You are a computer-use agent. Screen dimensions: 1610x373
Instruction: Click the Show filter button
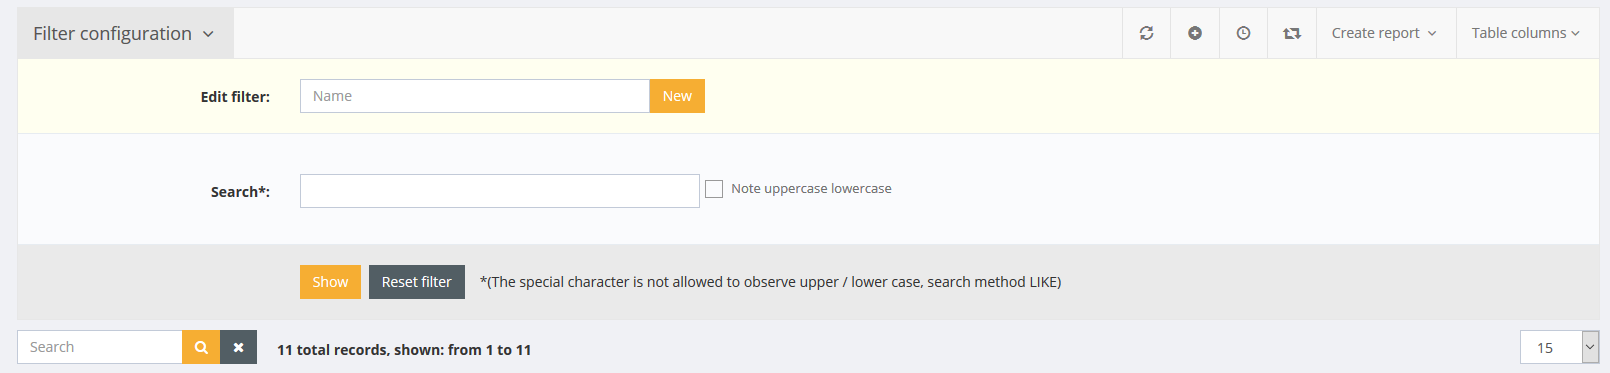coord(330,282)
